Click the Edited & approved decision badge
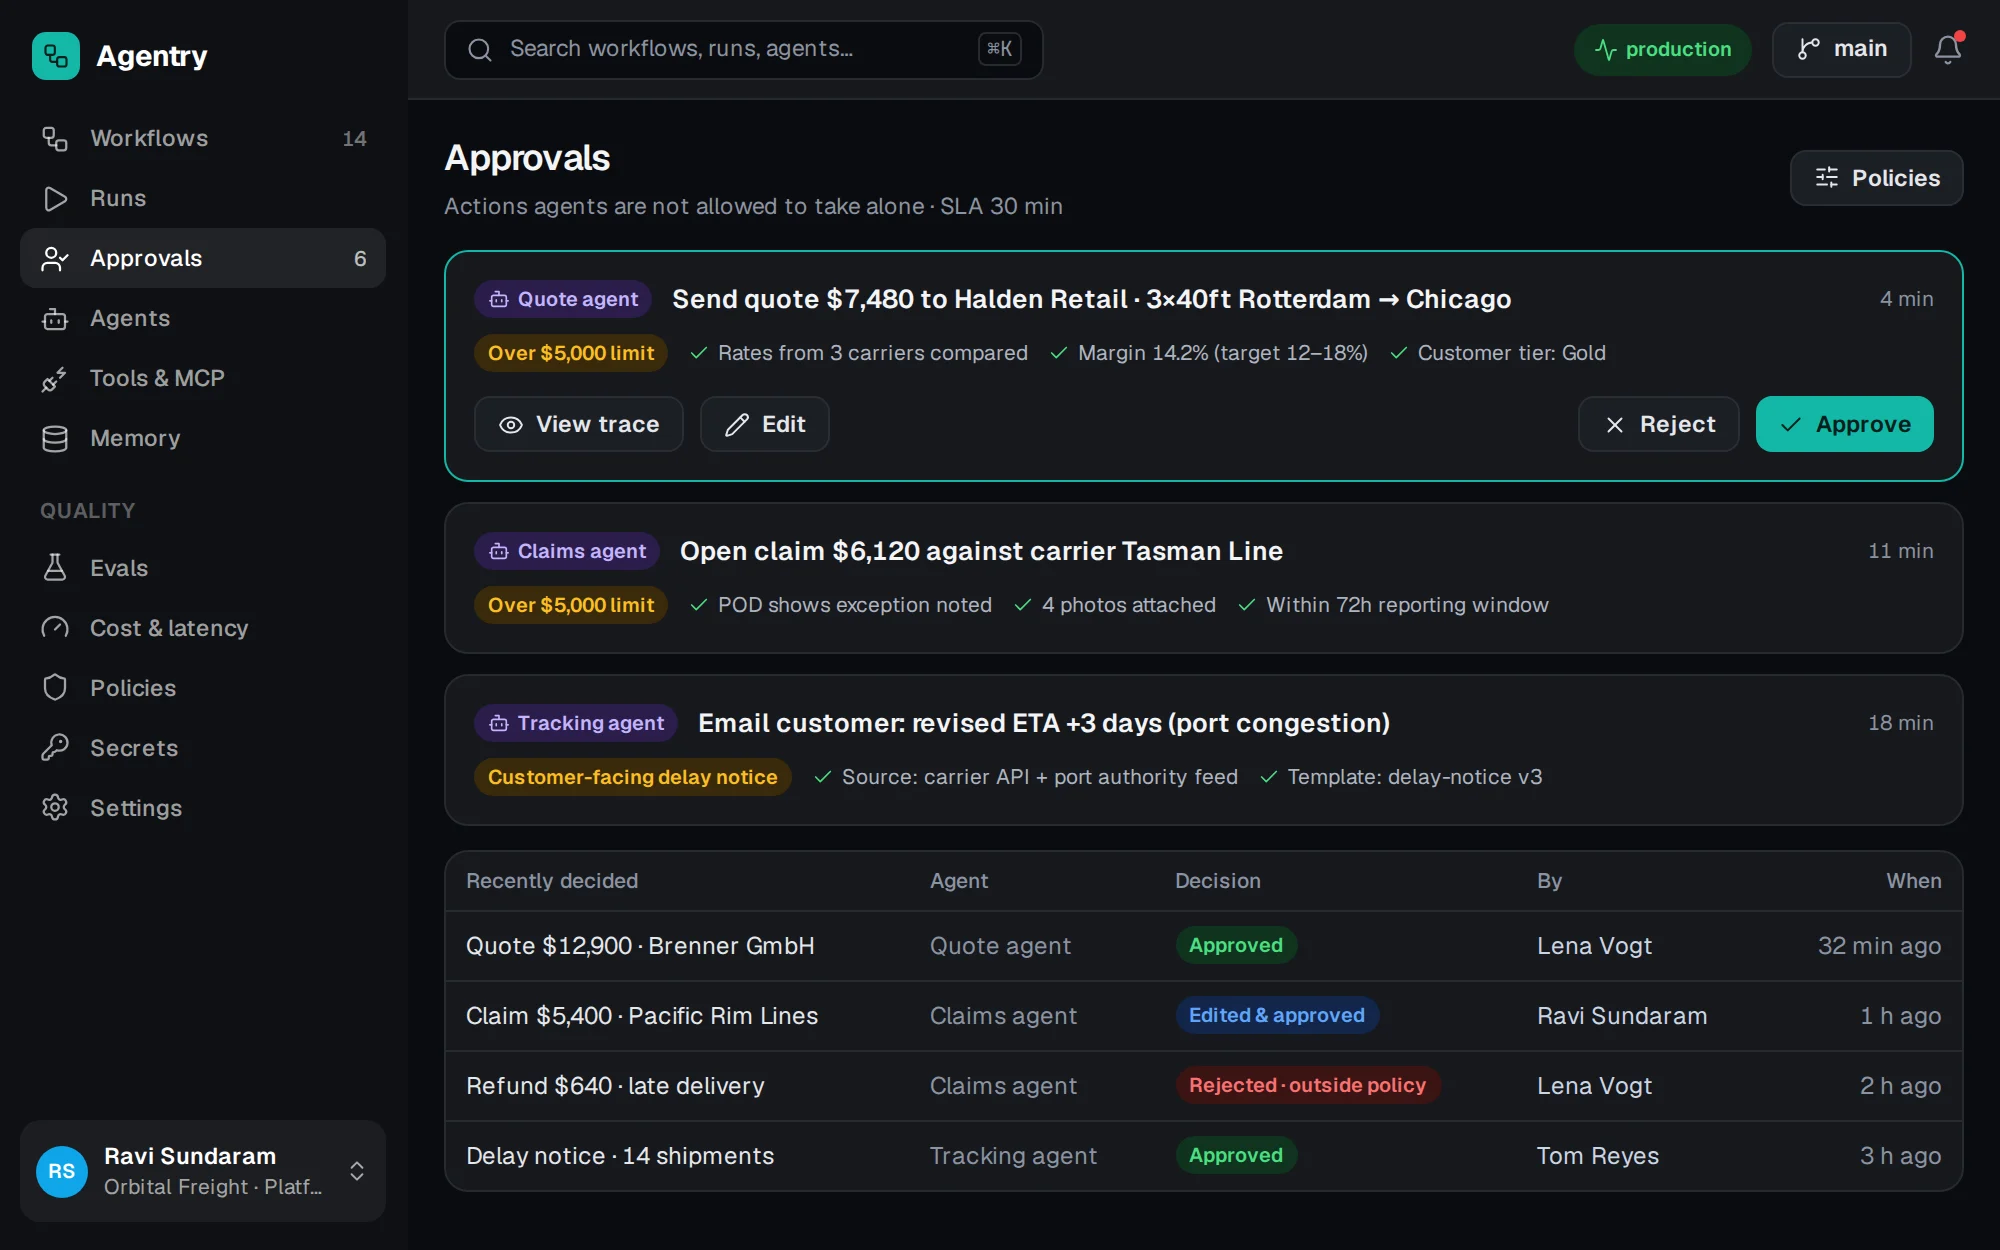2000x1250 pixels. point(1276,1015)
